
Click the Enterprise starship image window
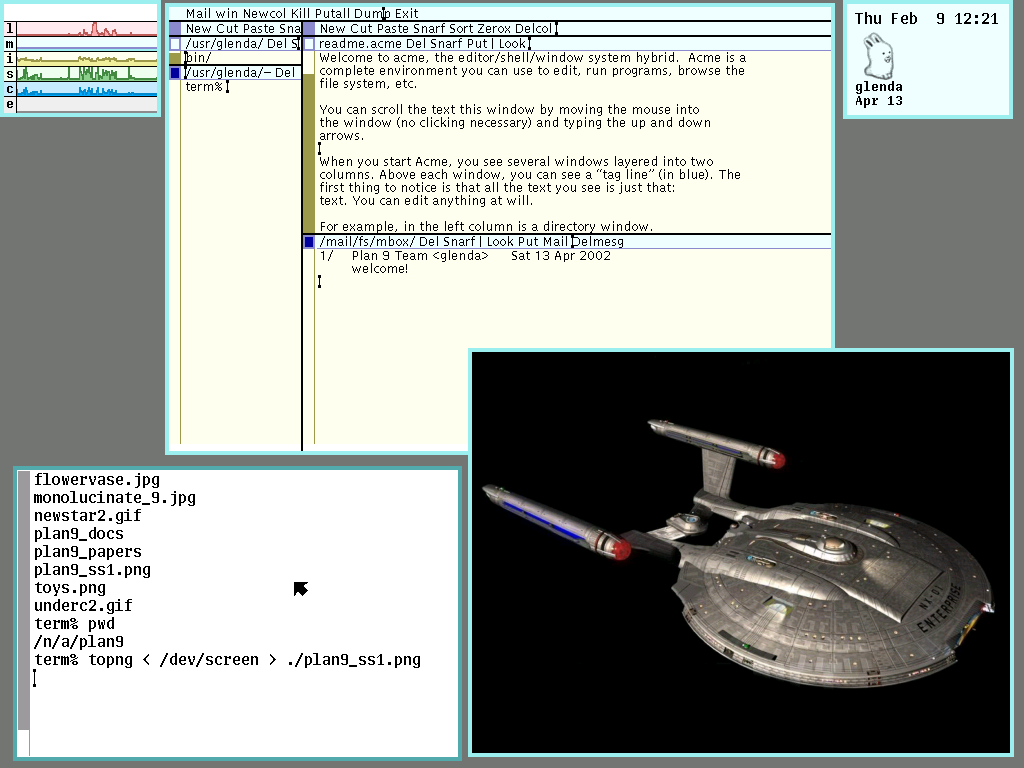741,551
